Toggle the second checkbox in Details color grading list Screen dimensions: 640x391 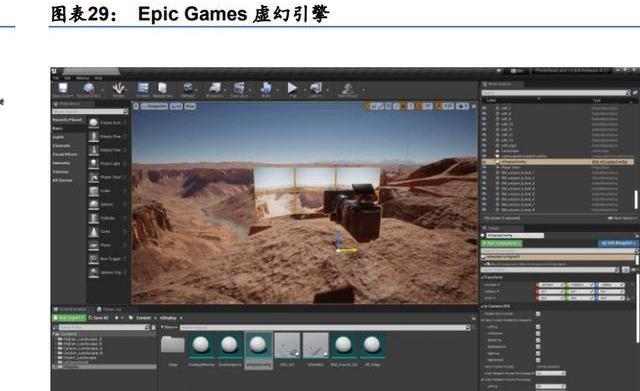tap(538, 333)
